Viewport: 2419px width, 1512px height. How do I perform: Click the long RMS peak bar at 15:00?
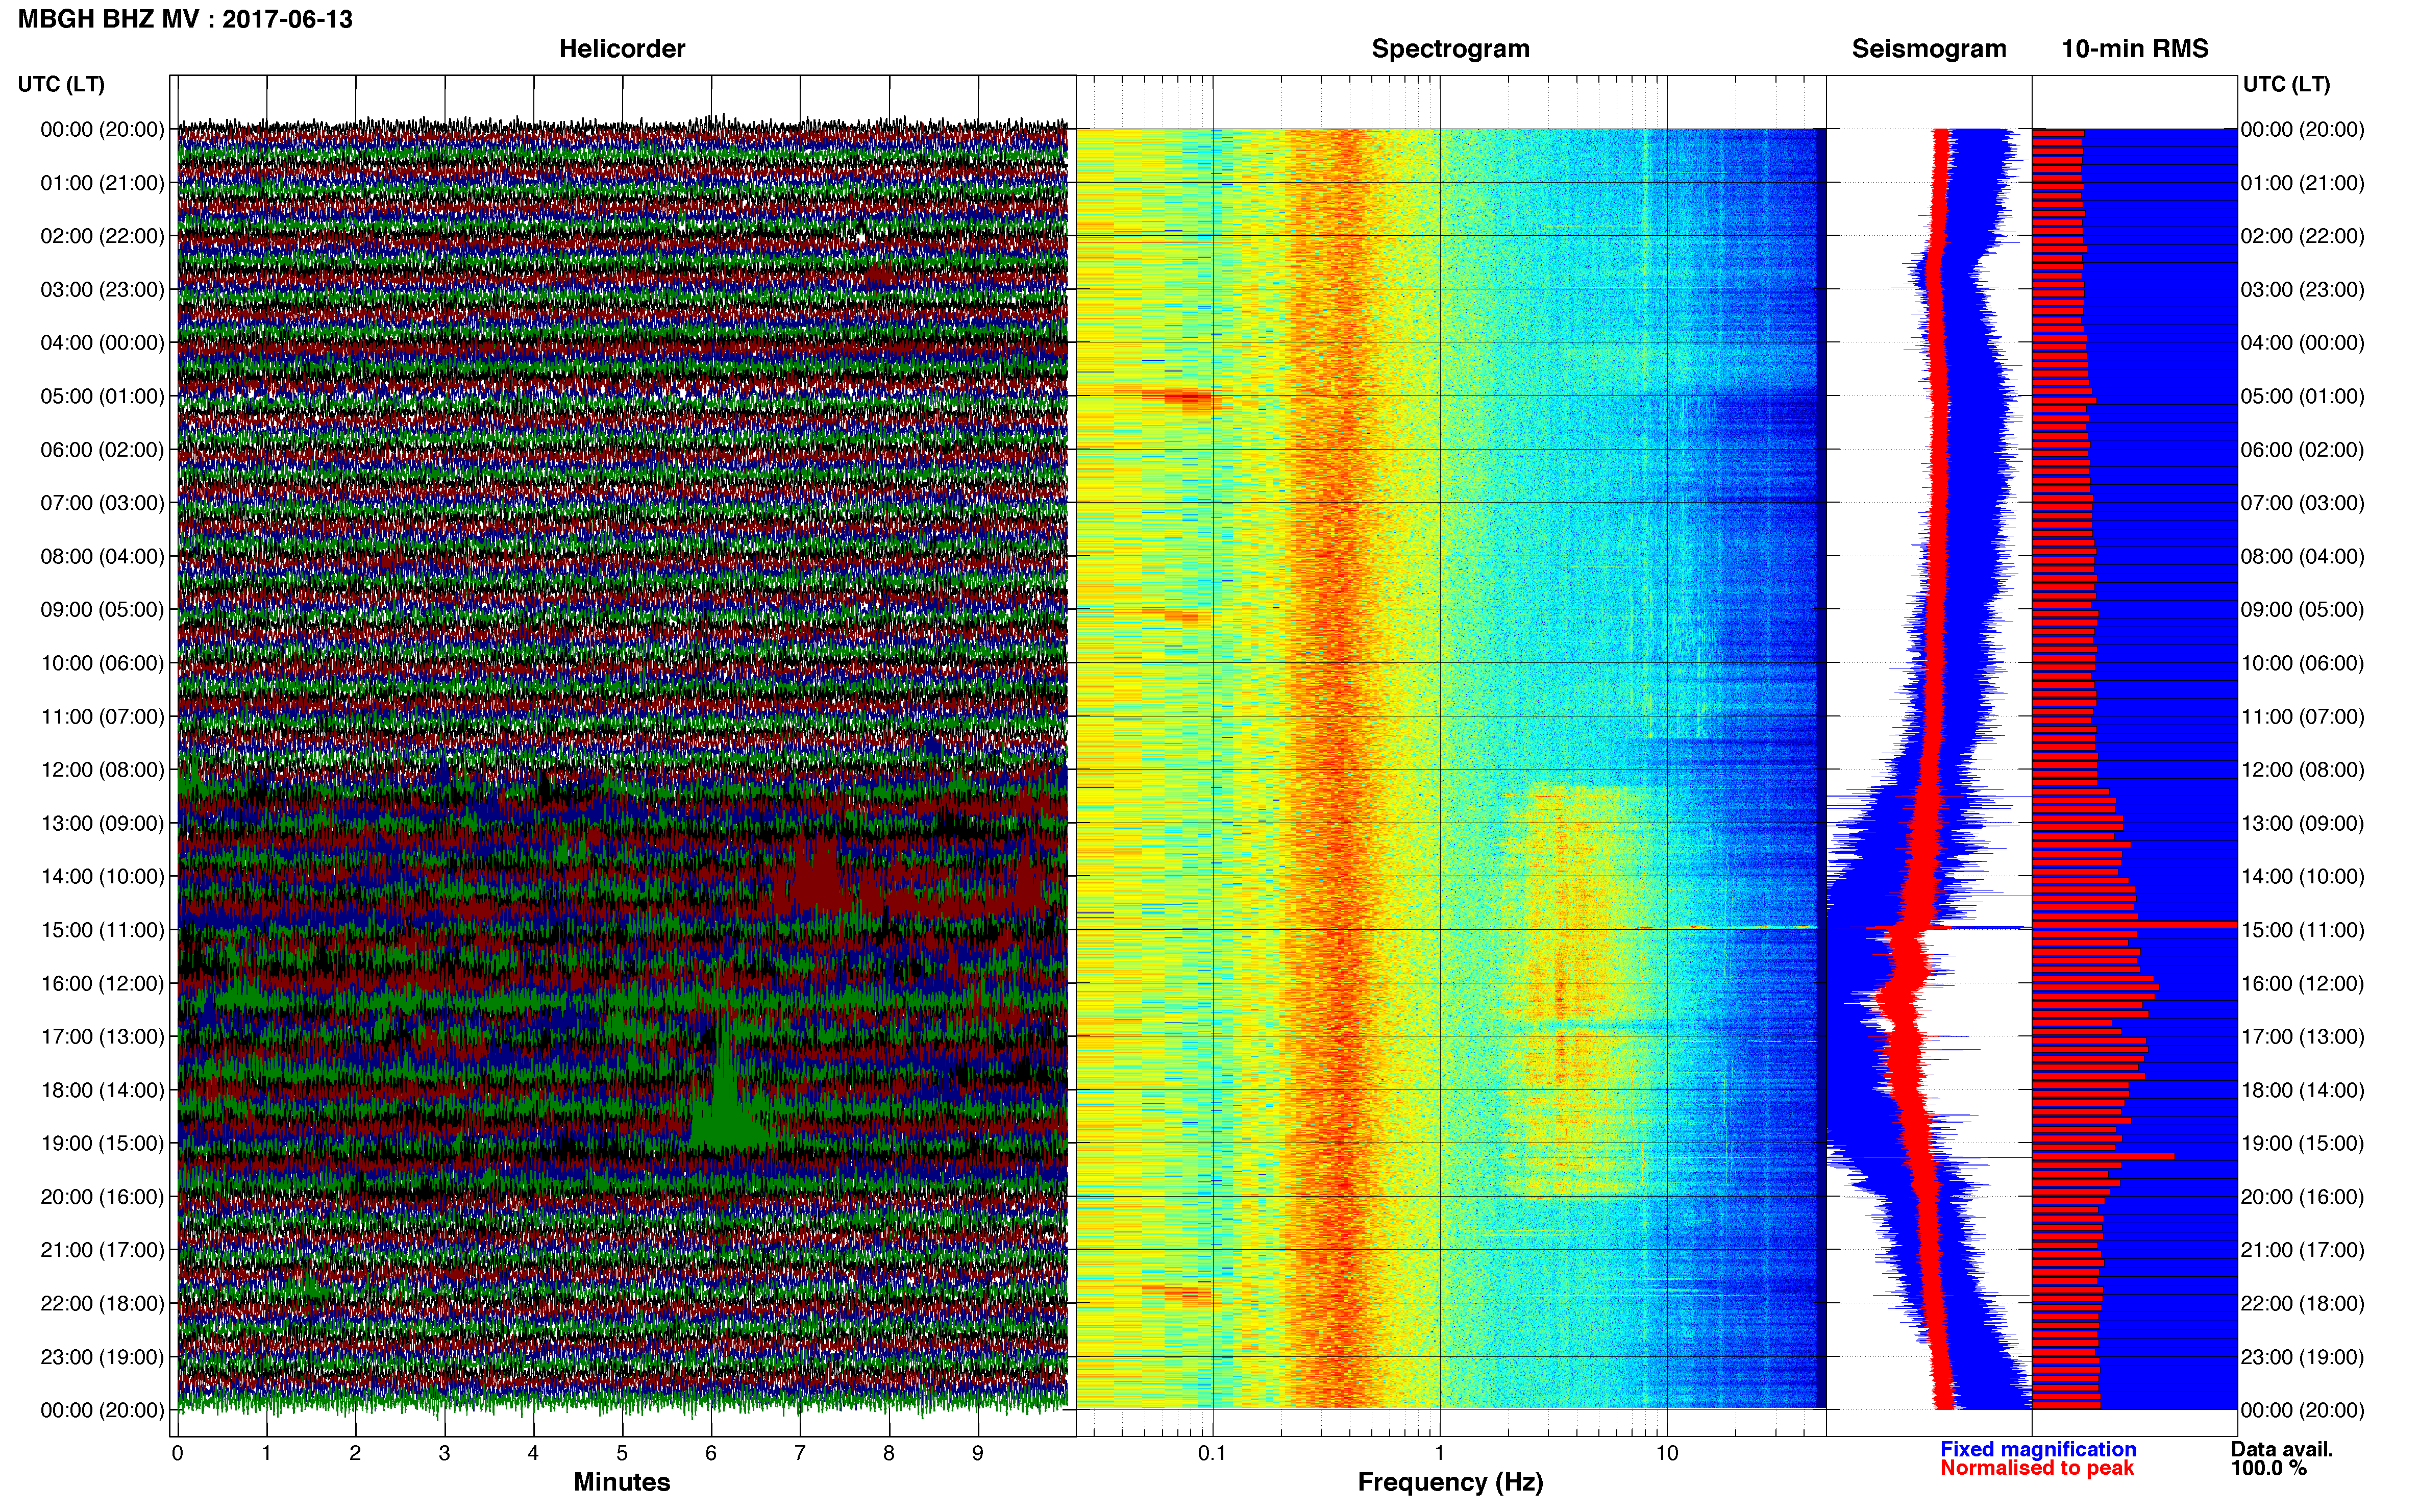[2134, 925]
